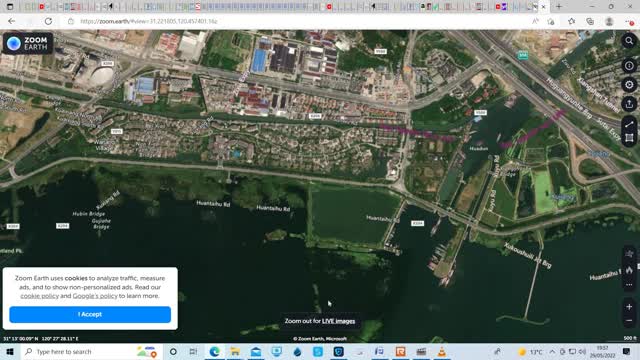The image size is (640, 360).
Task: Add page to favorites star icon
Action: [571, 21]
